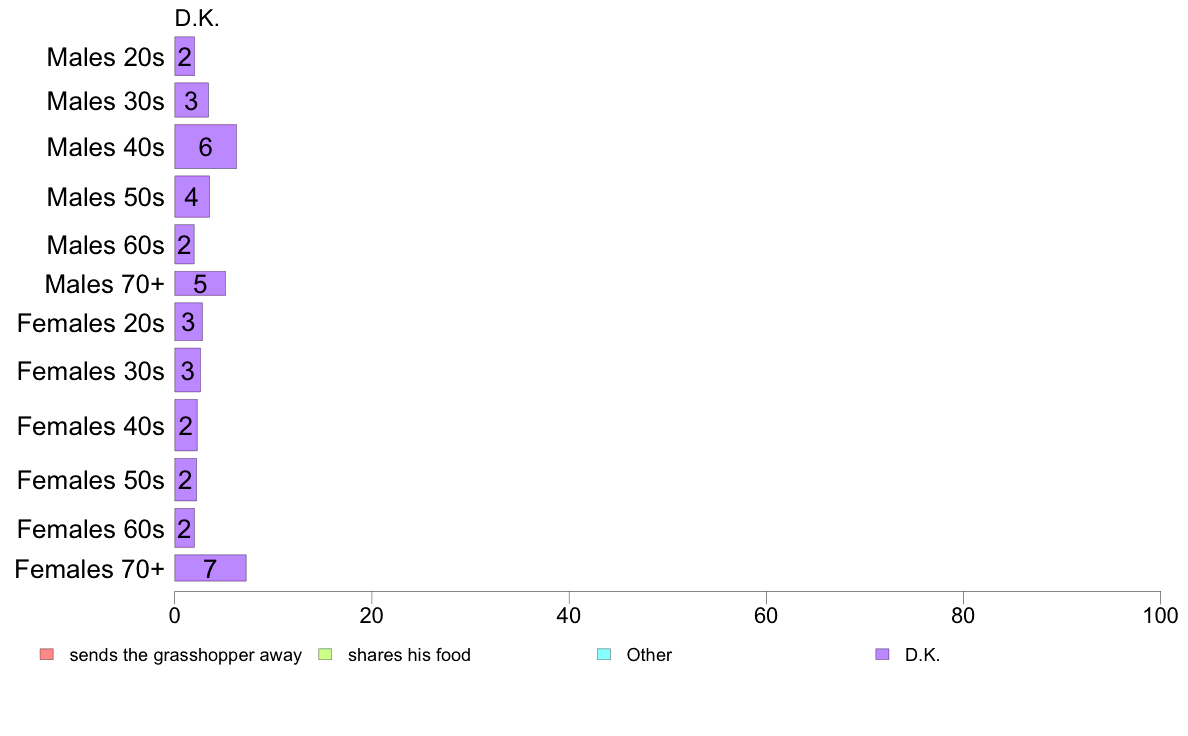Click the Females 70+ bar showing 7
Image resolution: width=1188 pixels, height=736 pixels.
point(210,568)
